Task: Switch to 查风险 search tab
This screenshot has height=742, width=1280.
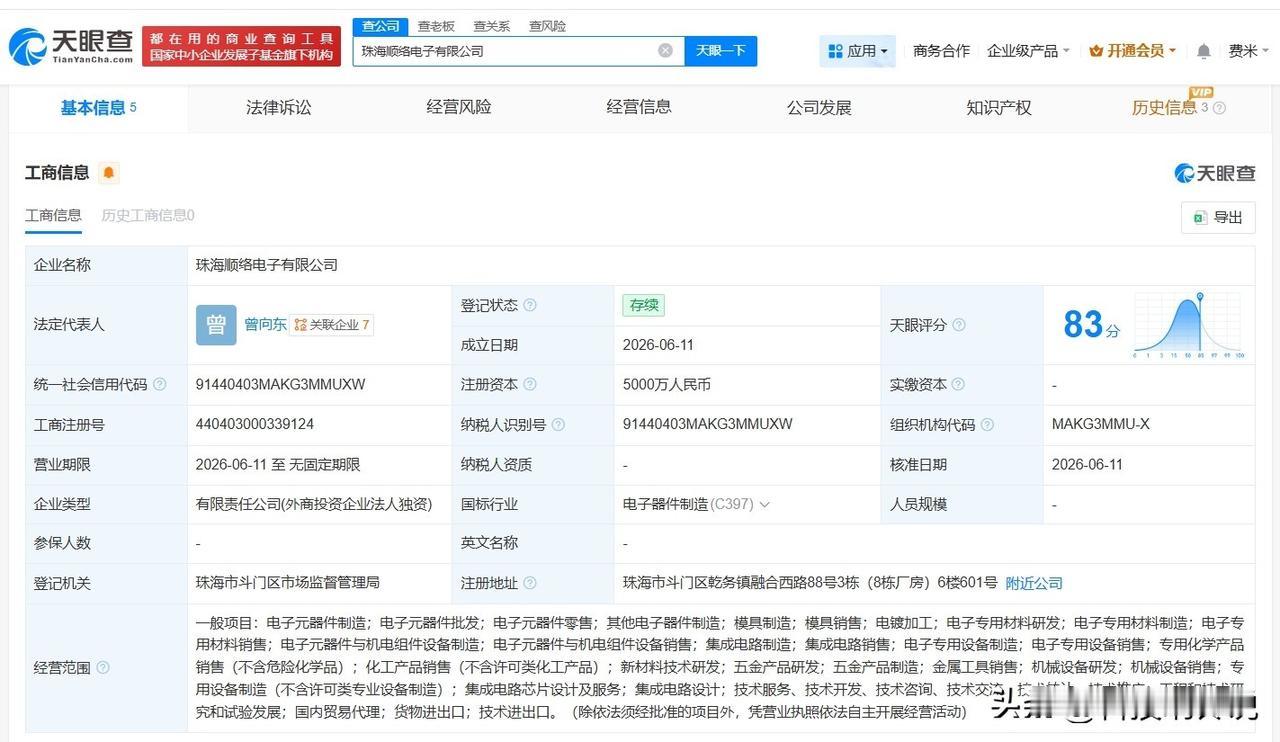Action: [547, 26]
